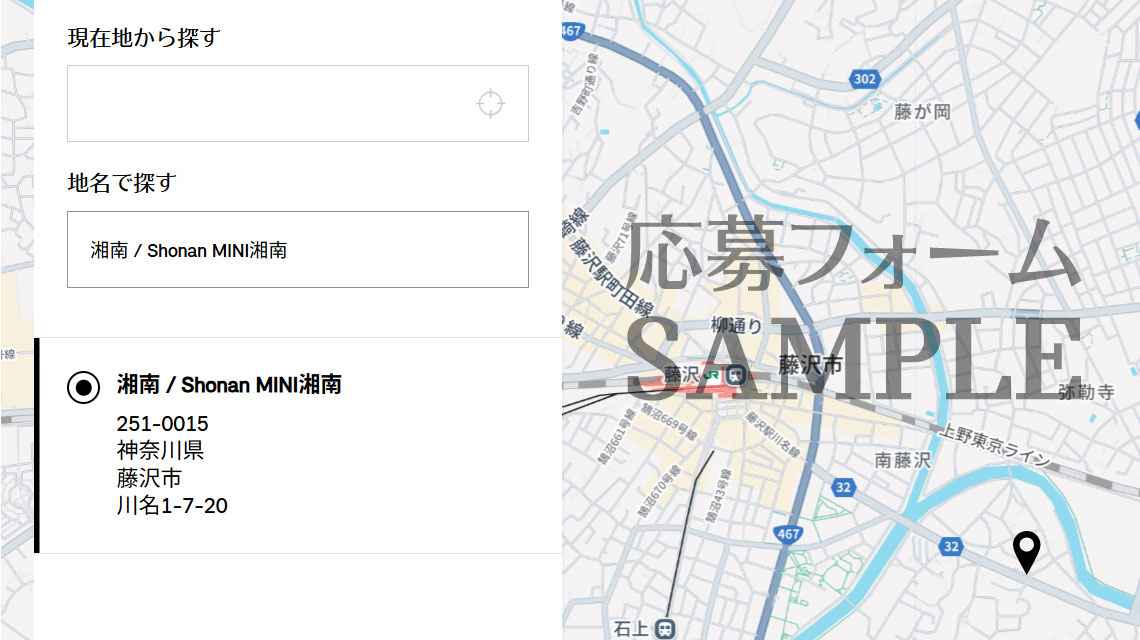This screenshot has width=1140, height=640.
Task: Select the Shonan MINI湘南 radio button
Action: [x=84, y=387]
